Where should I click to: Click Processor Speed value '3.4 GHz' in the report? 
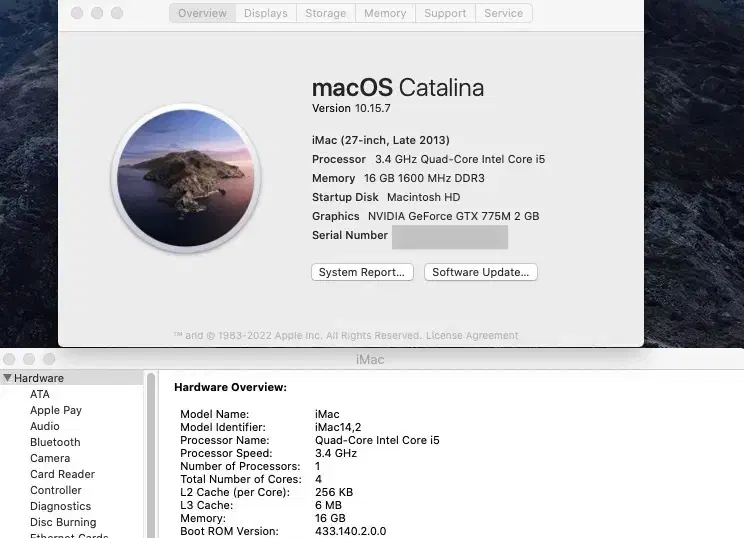tap(336, 454)
